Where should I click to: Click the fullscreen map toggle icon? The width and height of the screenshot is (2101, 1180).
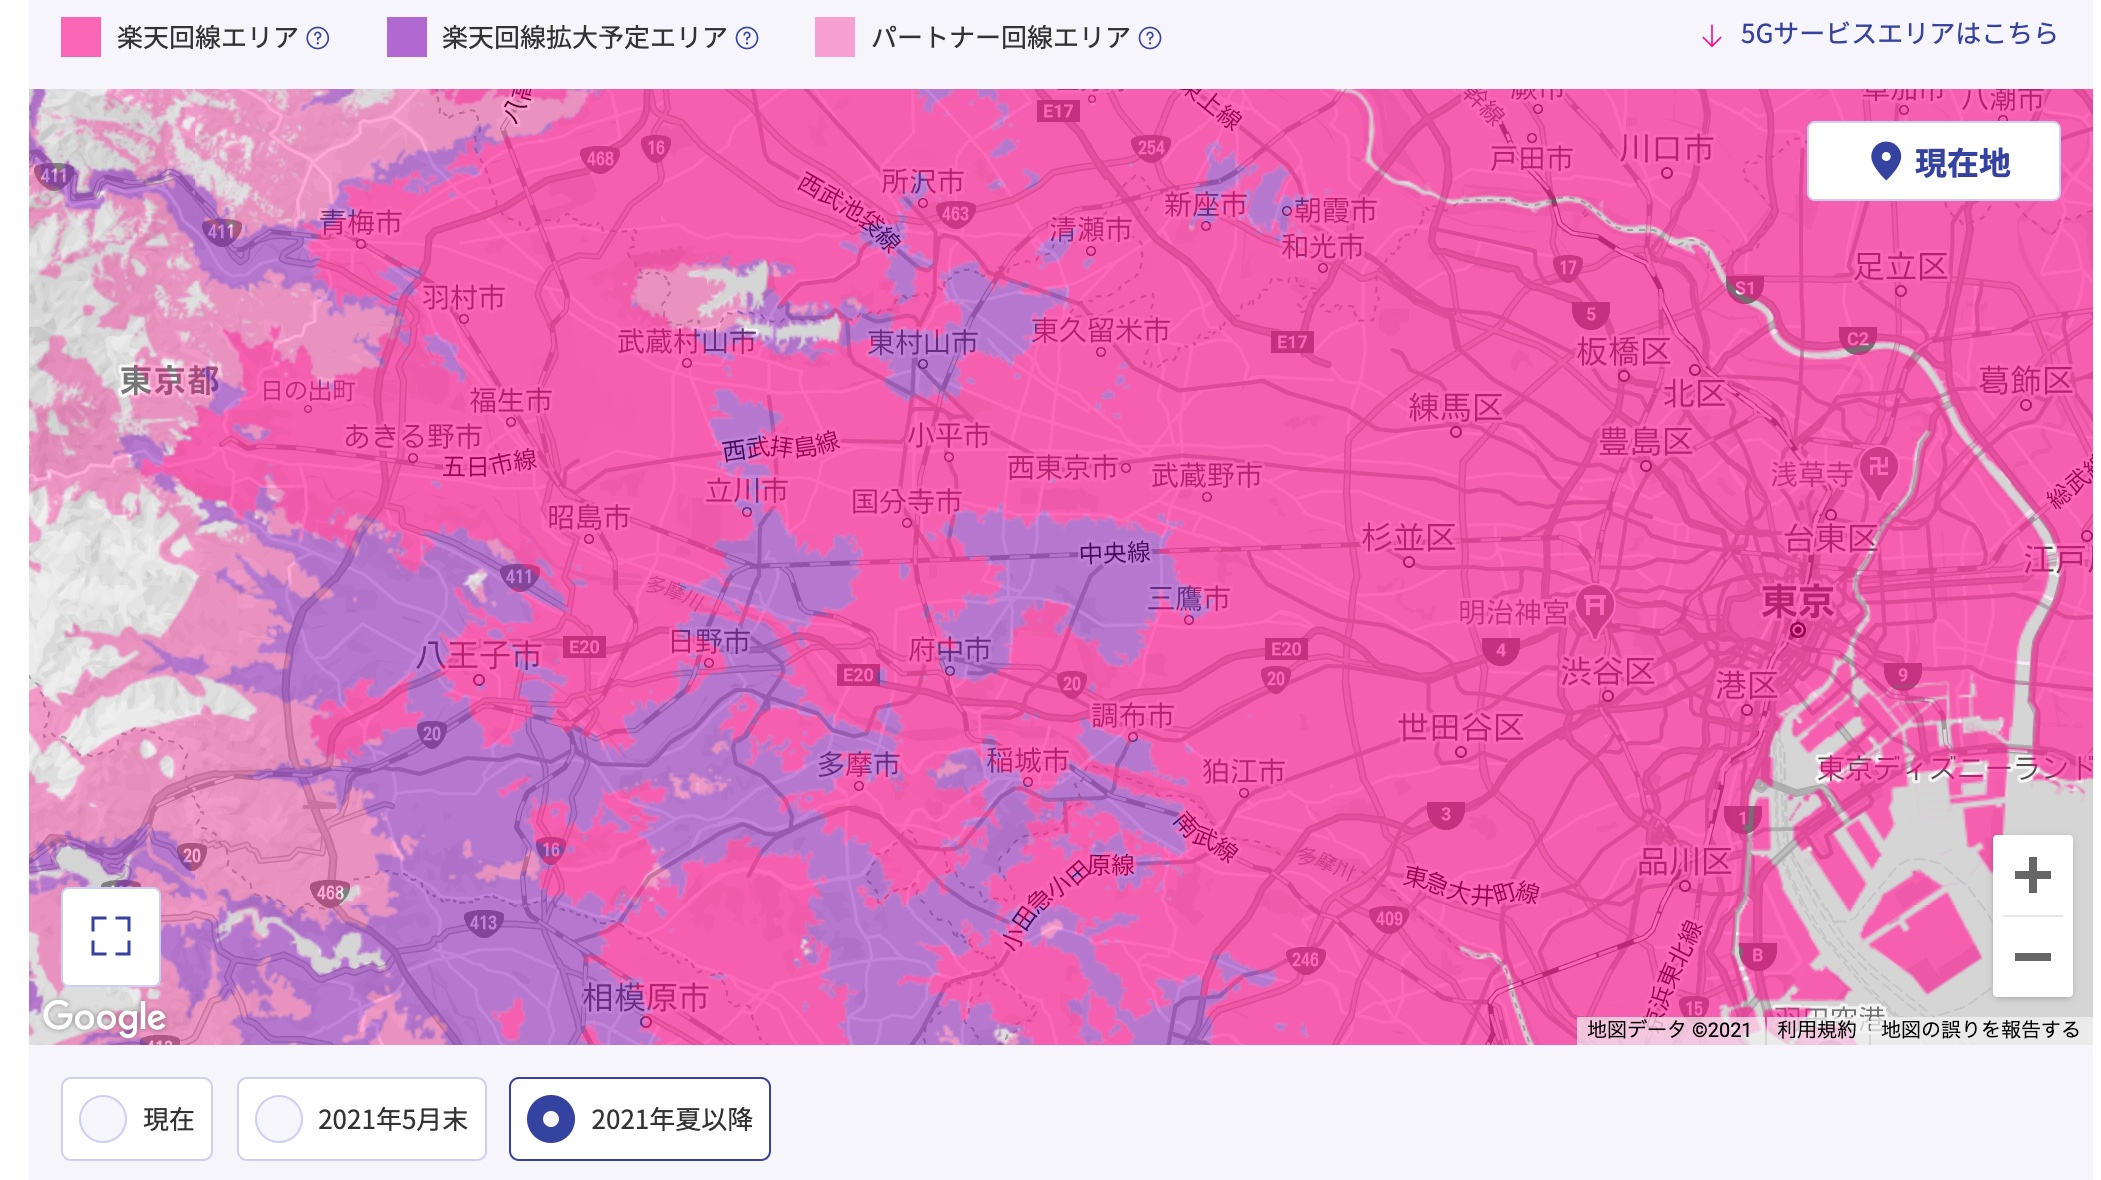coord(111,936)
